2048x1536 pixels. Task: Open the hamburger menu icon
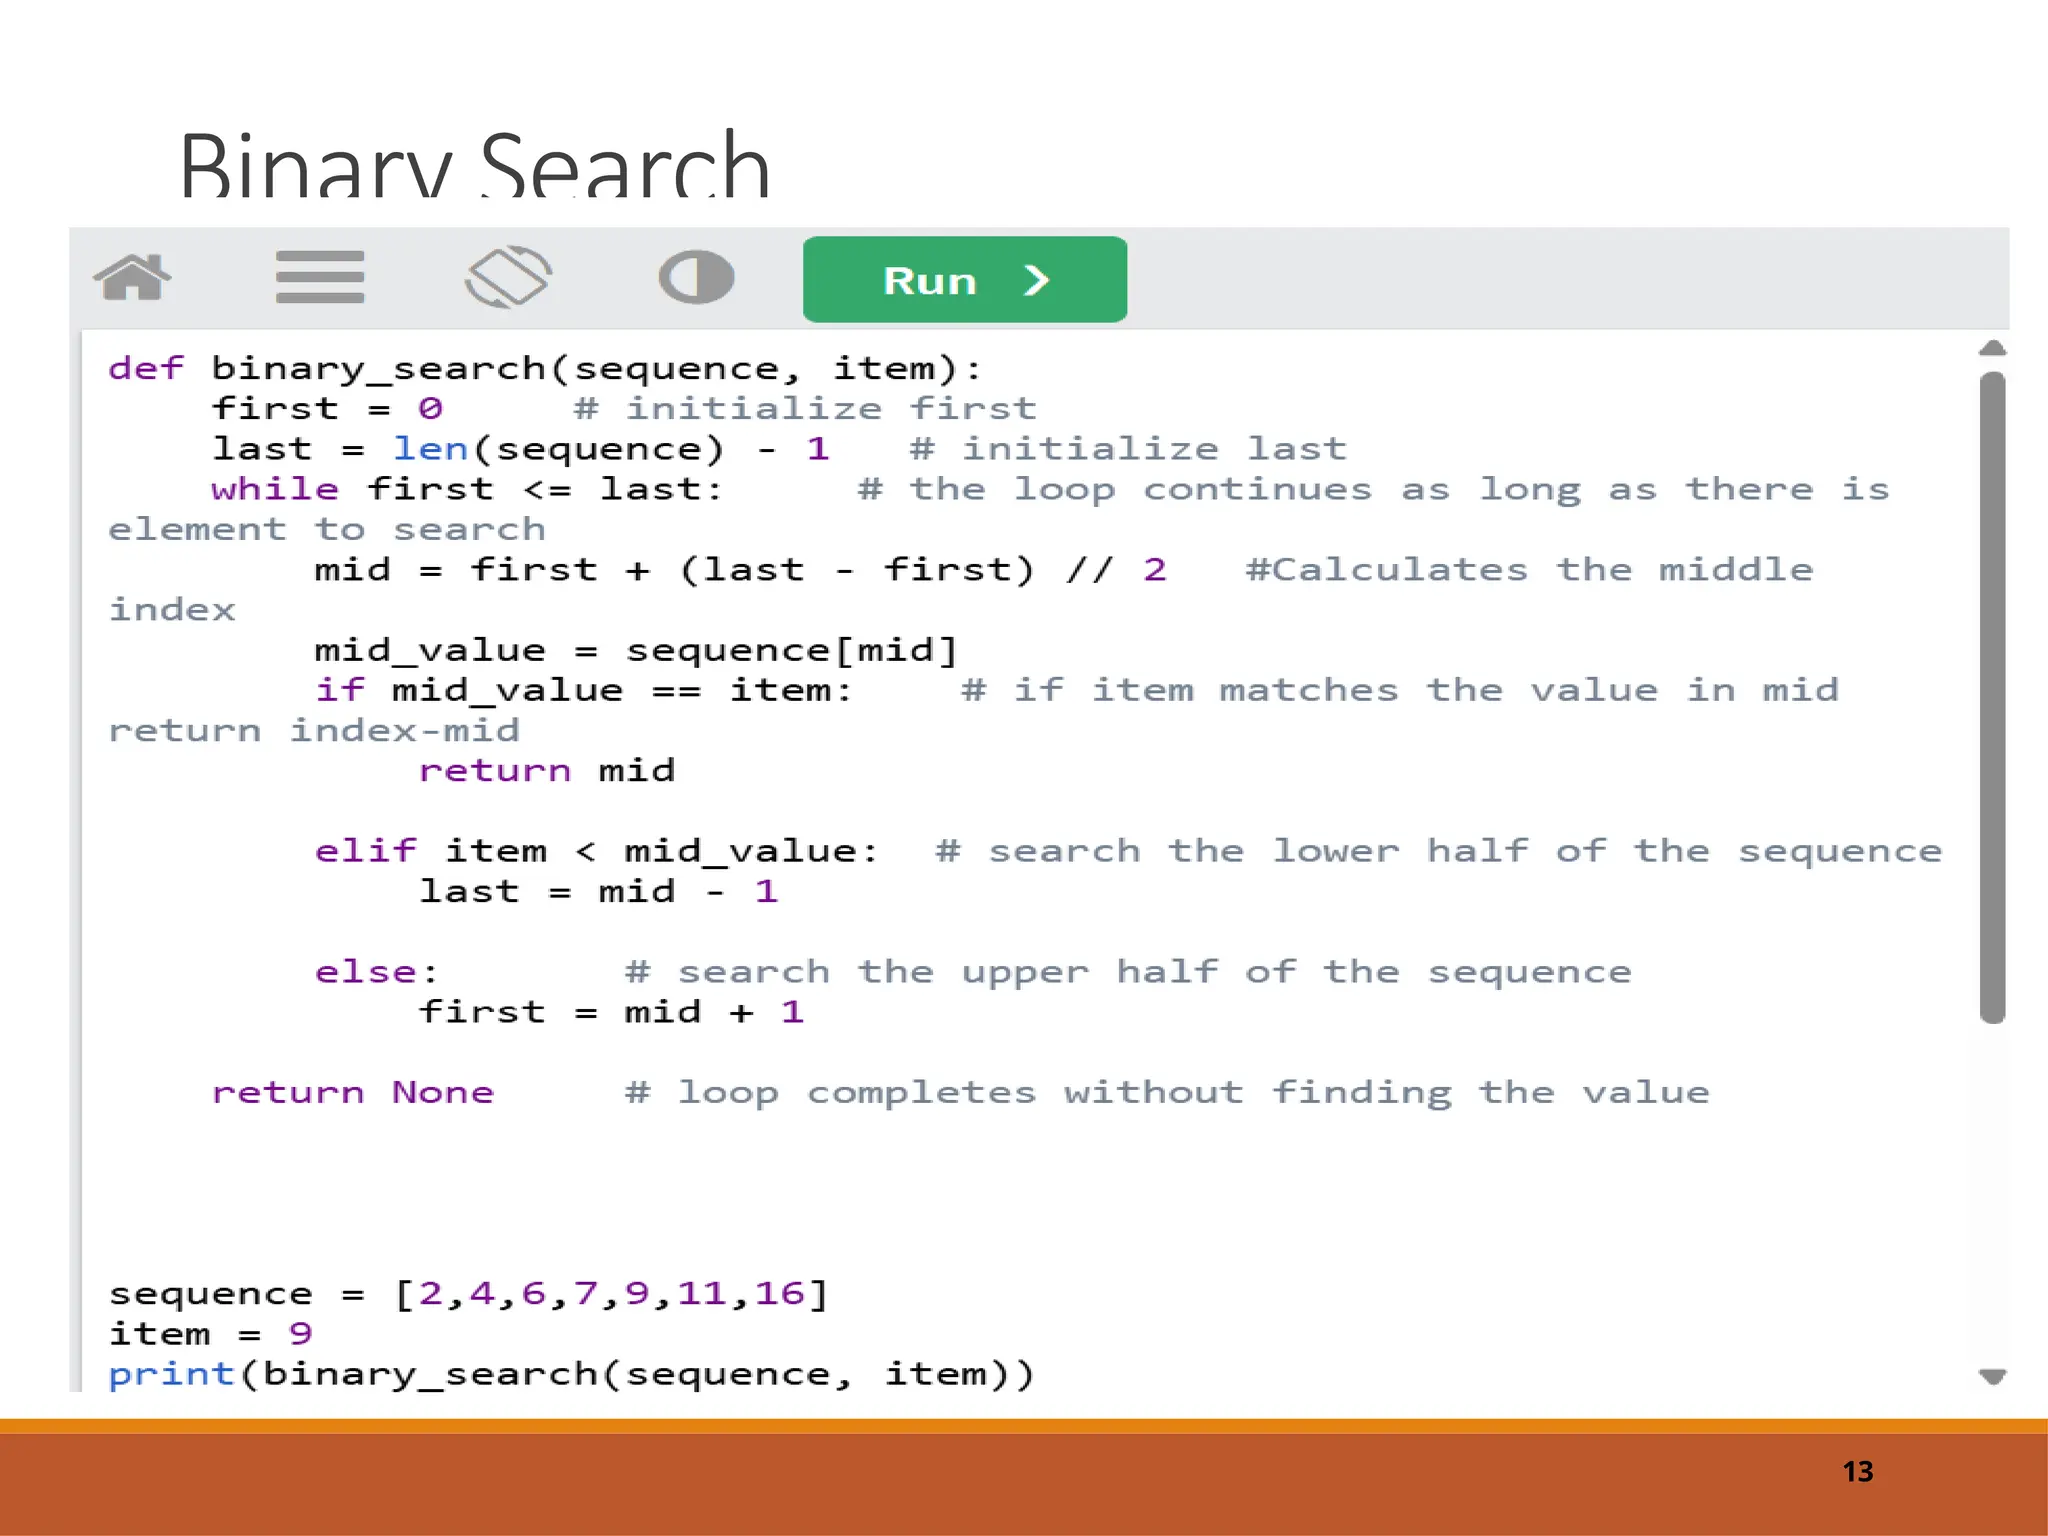320,277
